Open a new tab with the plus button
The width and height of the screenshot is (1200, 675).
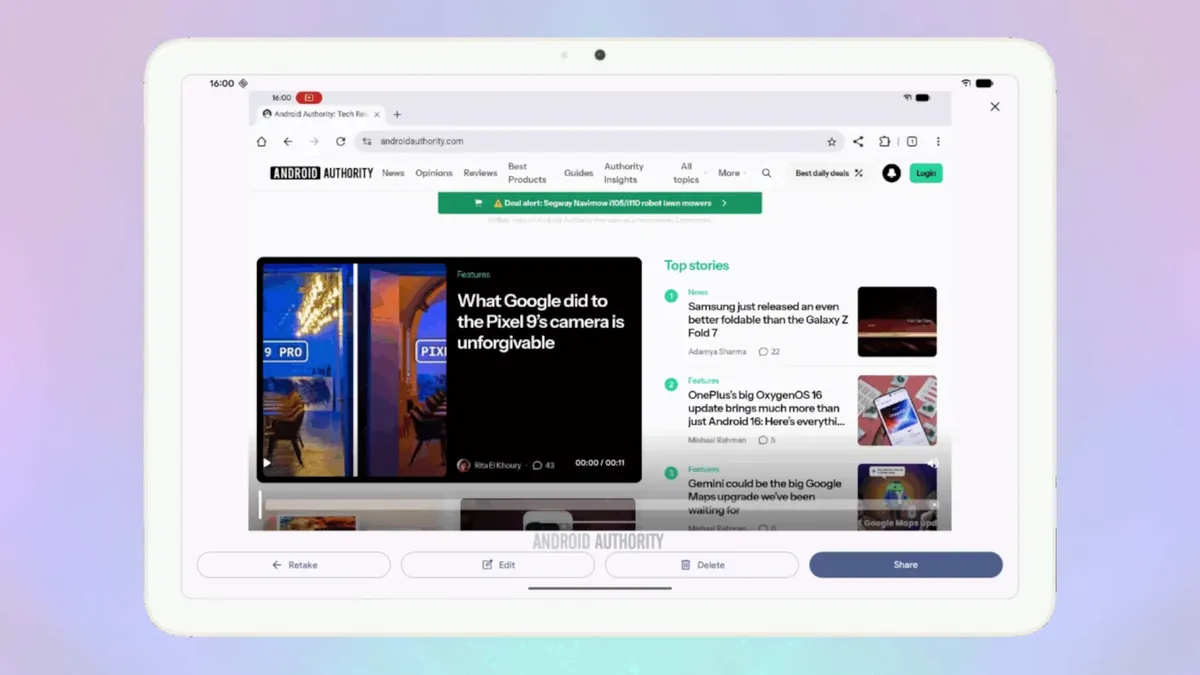point(397,114)
